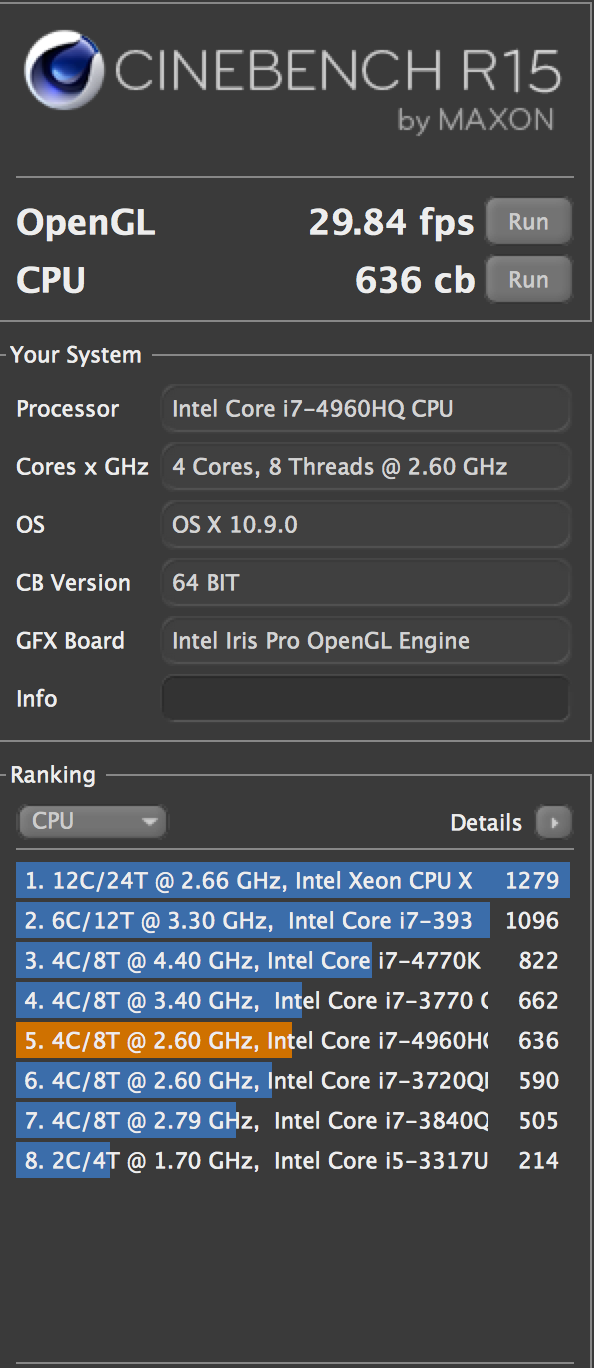Screen dimensions: 594x1368
Task: Select the highlighted orange i7-4960HQ entry
Action: pyautogui.click(x=293, y=1041)
